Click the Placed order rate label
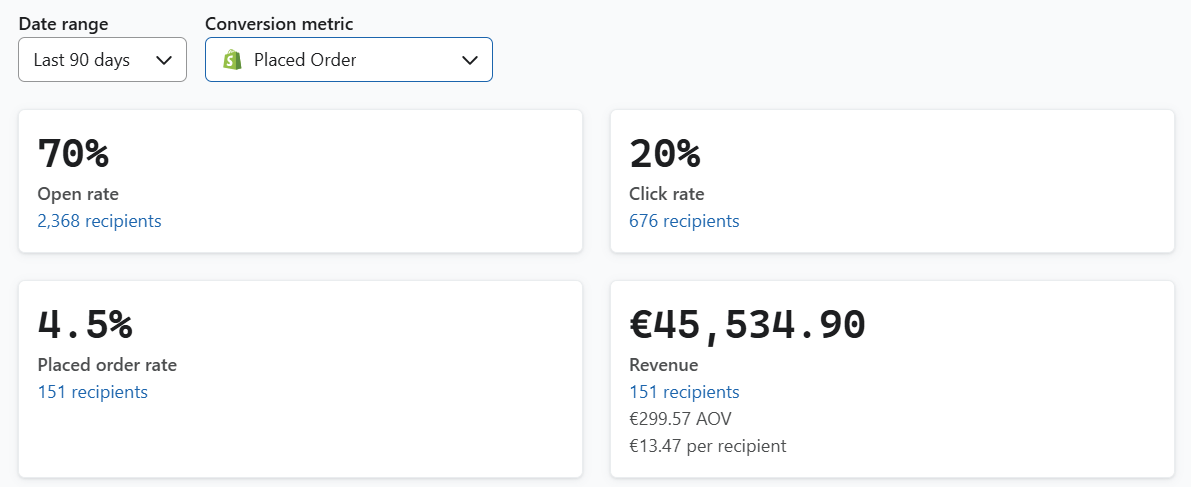 107,365
